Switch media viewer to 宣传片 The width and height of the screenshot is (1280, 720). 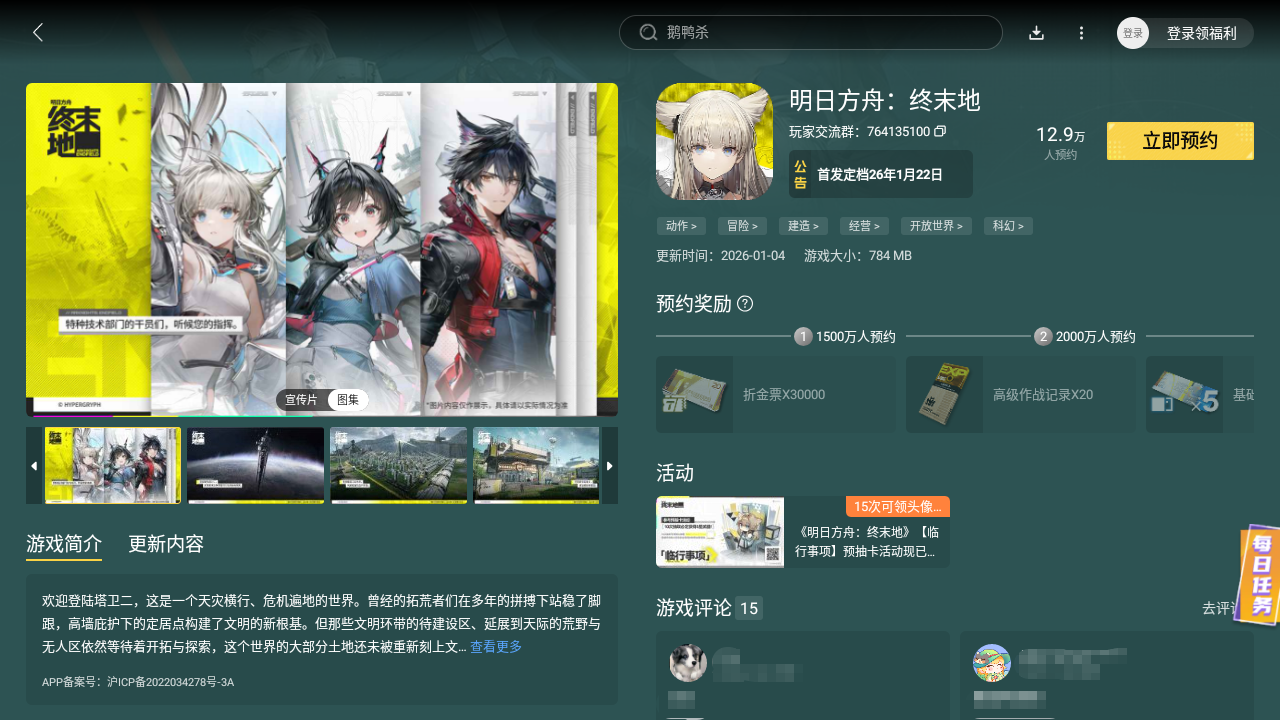click(x=301, y=400)
